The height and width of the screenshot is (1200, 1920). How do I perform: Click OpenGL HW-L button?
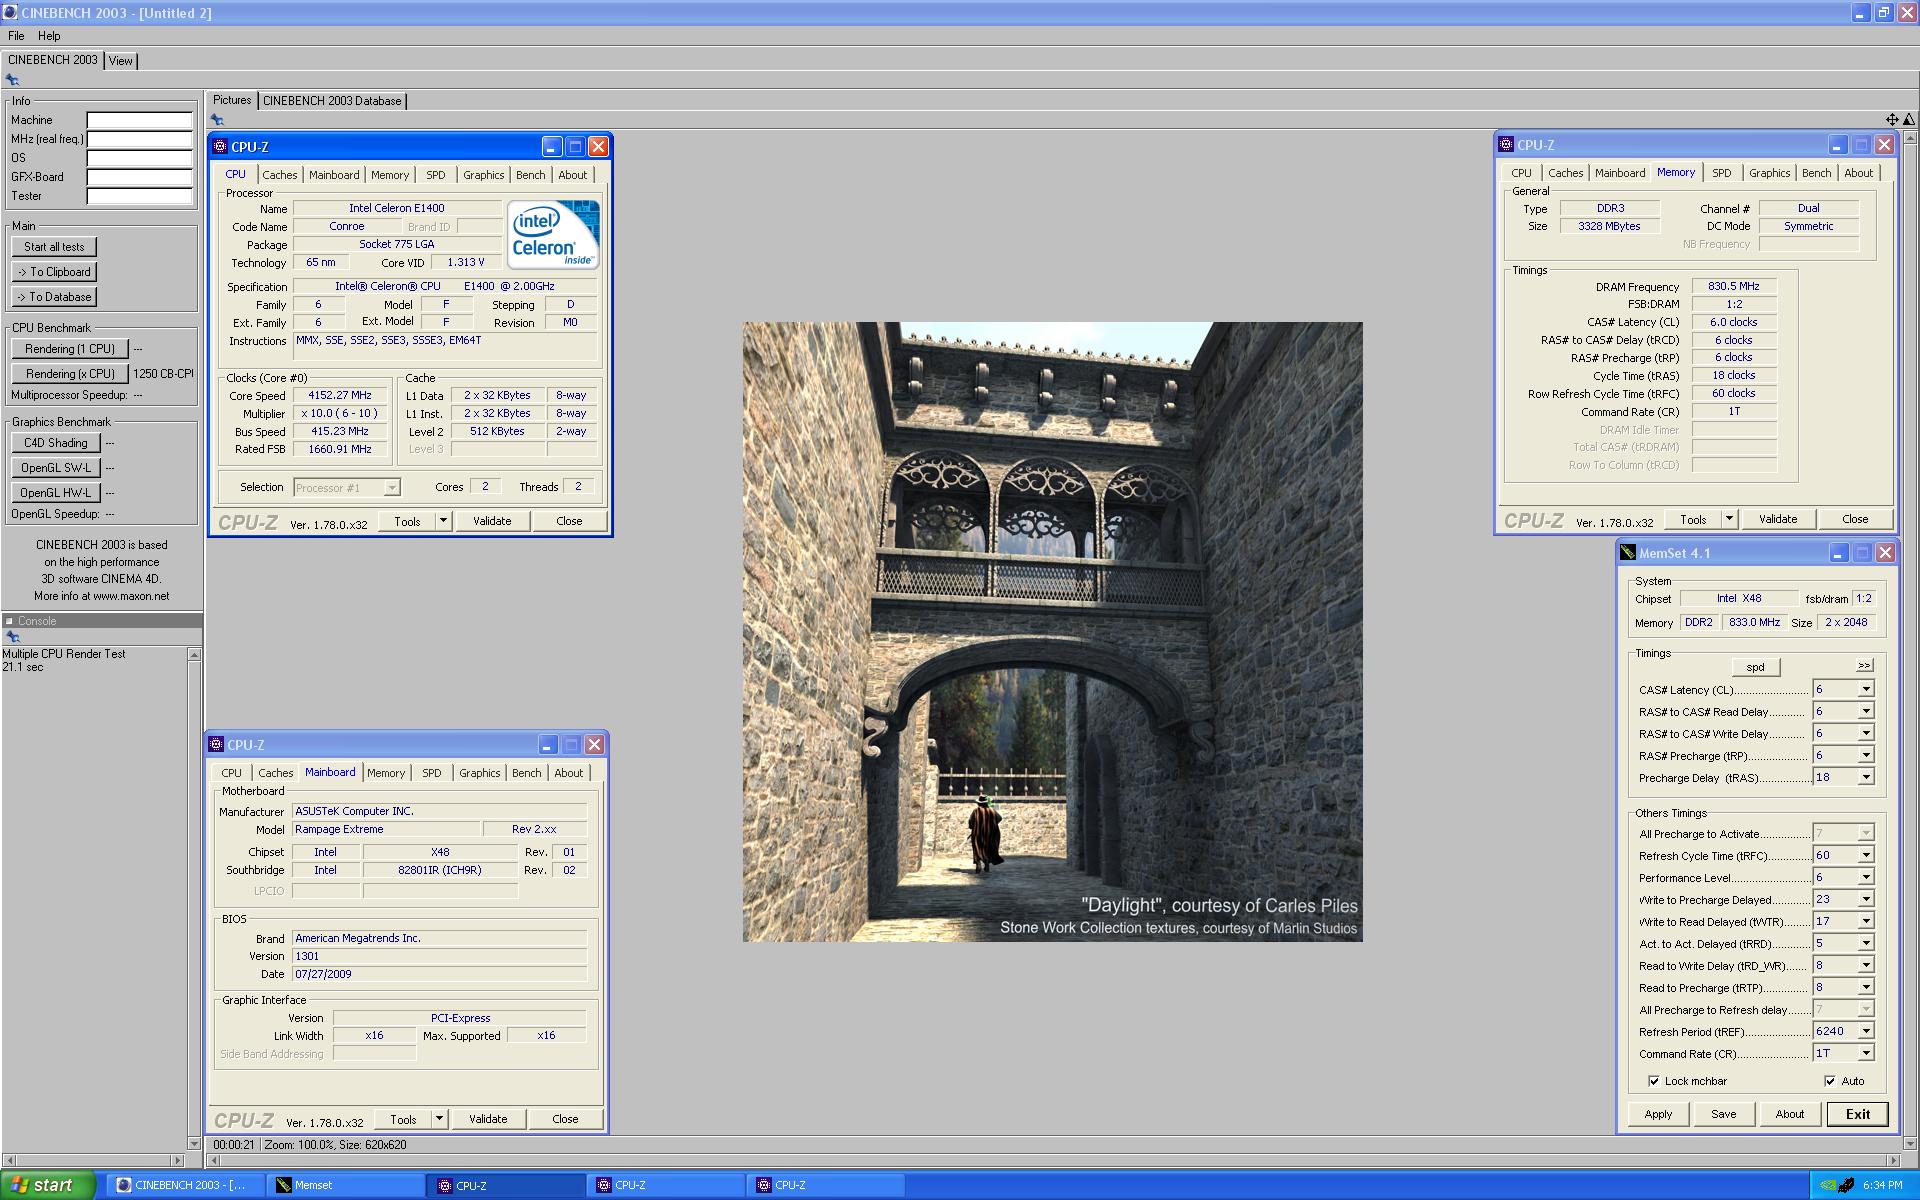pyautogui.click(x=56, y=493)
